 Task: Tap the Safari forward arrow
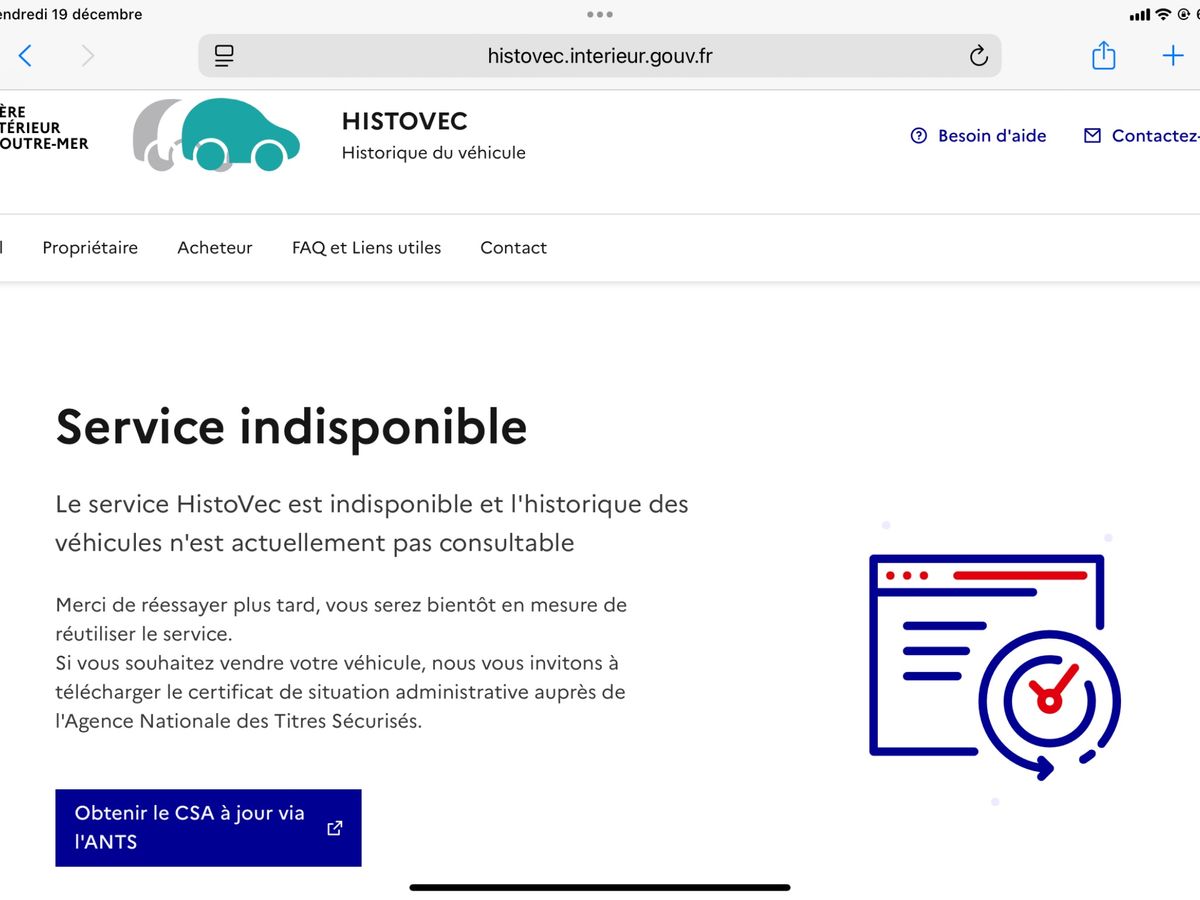88,56
